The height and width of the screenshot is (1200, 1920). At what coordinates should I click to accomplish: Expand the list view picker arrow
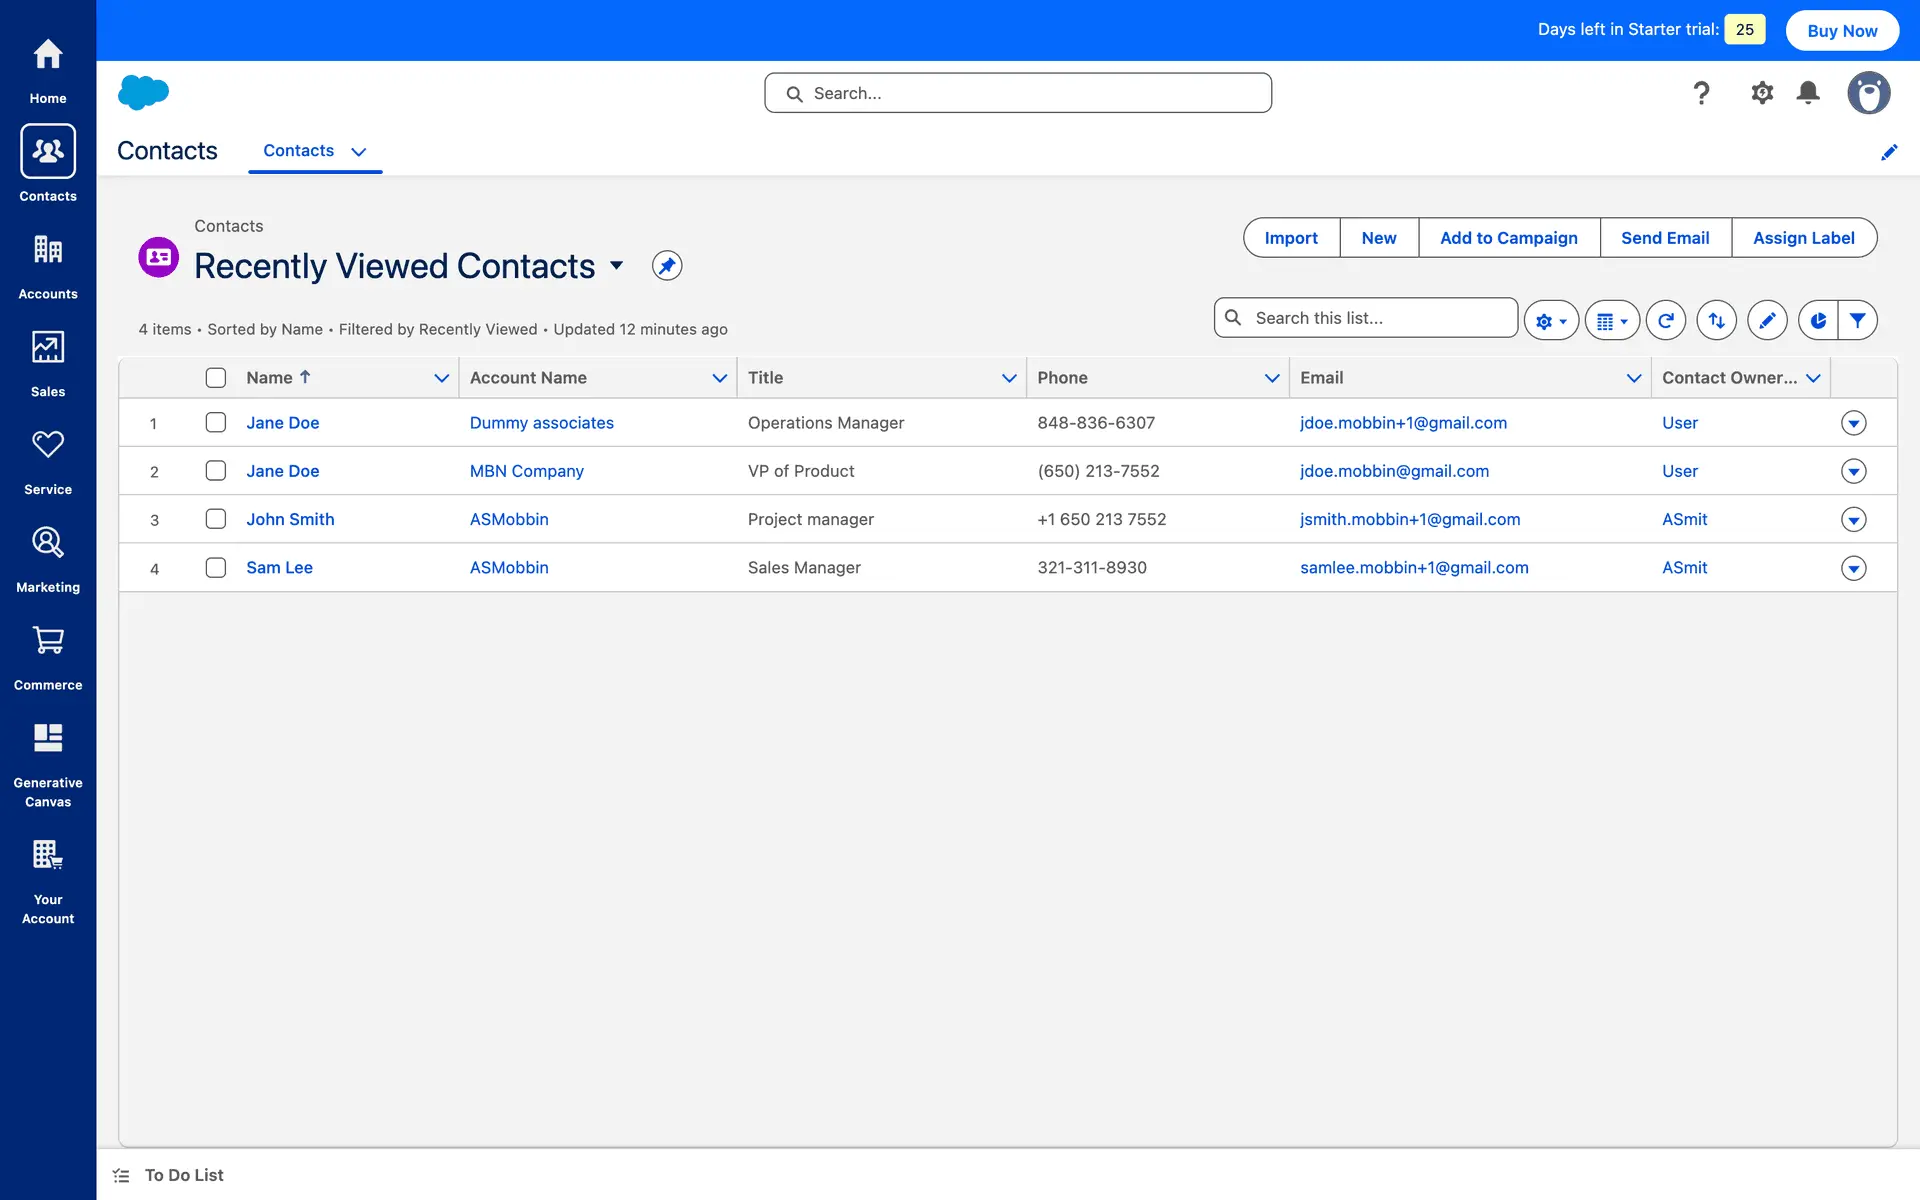click(x=617, y=266)
